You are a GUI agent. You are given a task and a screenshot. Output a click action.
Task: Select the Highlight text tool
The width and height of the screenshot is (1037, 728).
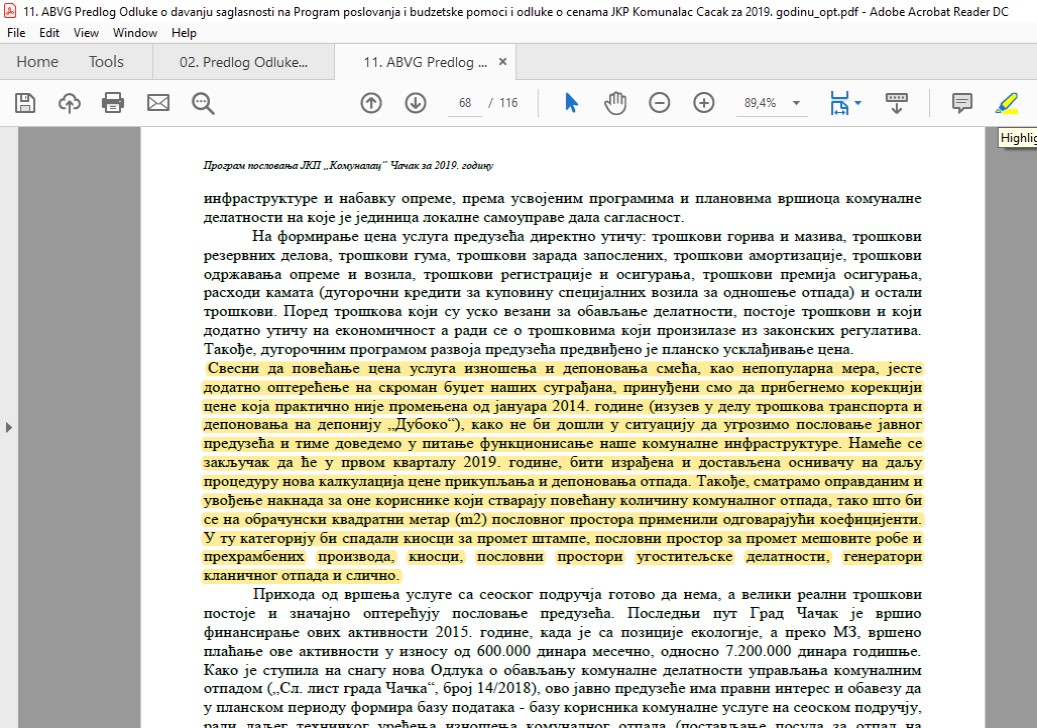click(1007, 103)
